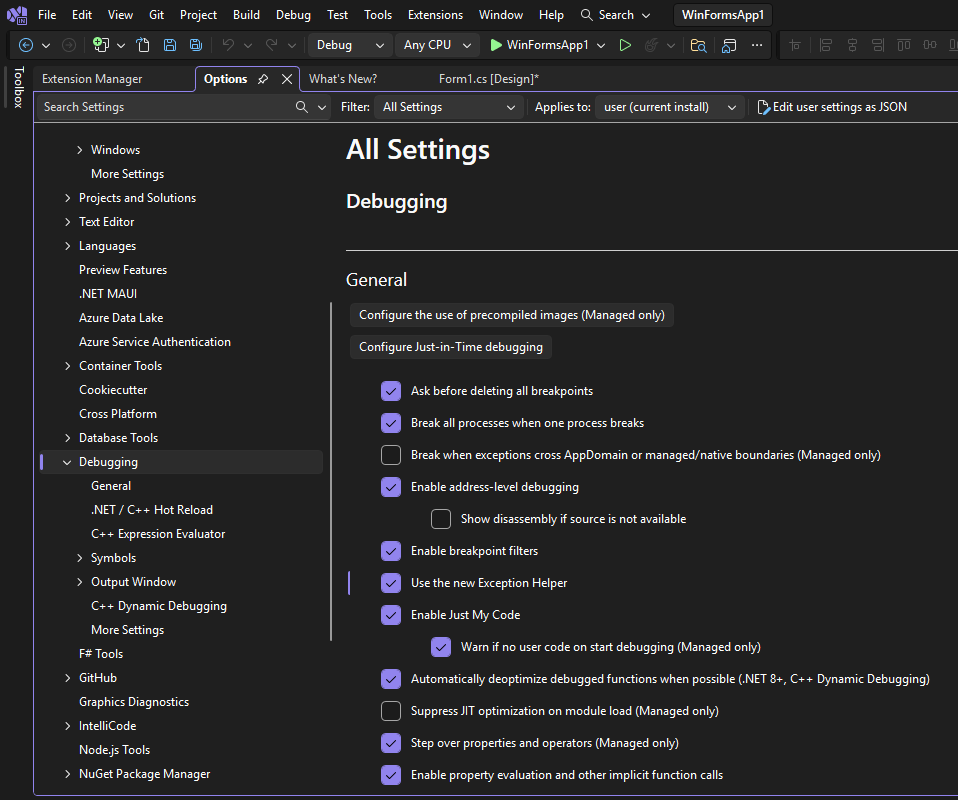Open the Applies to user dropdown
The image size is (958, 800).
point(670,107)
